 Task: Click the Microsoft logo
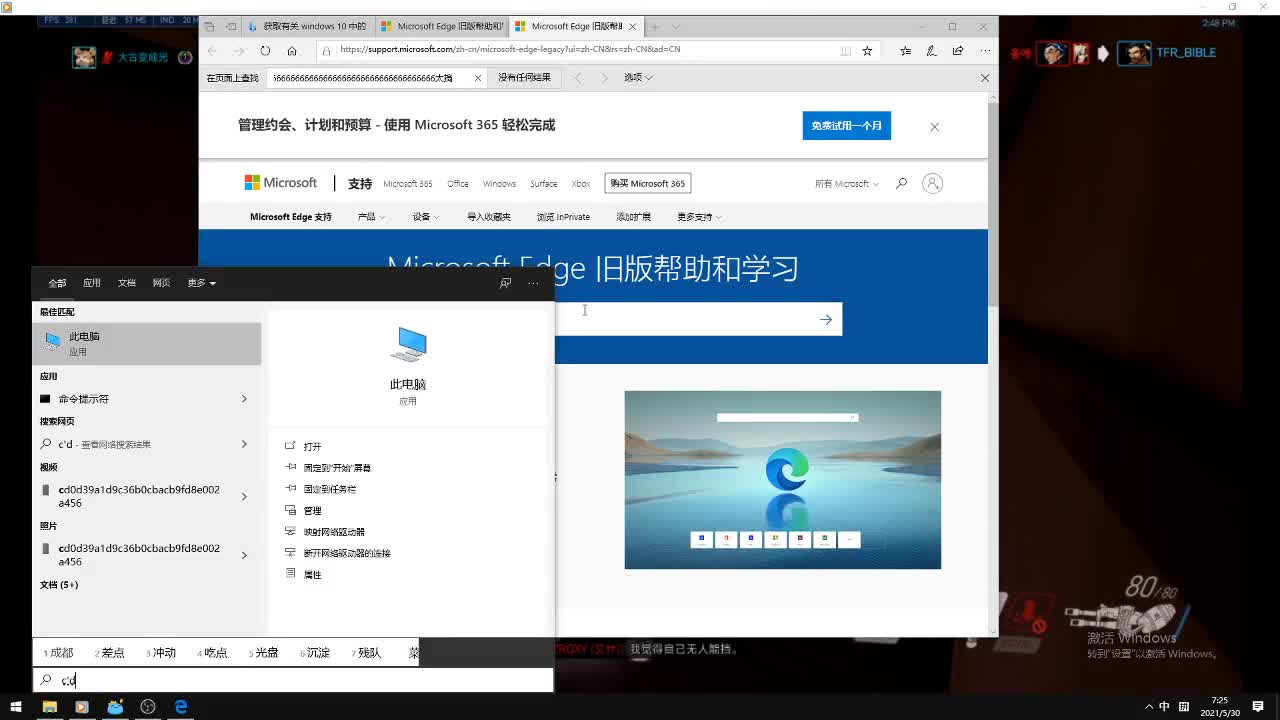tap(280, 183)
